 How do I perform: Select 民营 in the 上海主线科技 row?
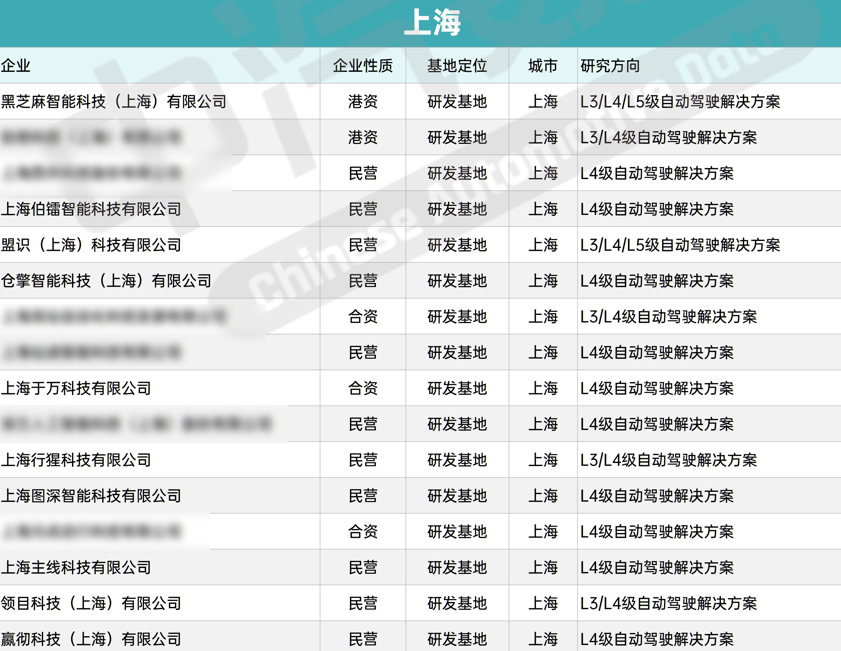(x=363, y=567)
